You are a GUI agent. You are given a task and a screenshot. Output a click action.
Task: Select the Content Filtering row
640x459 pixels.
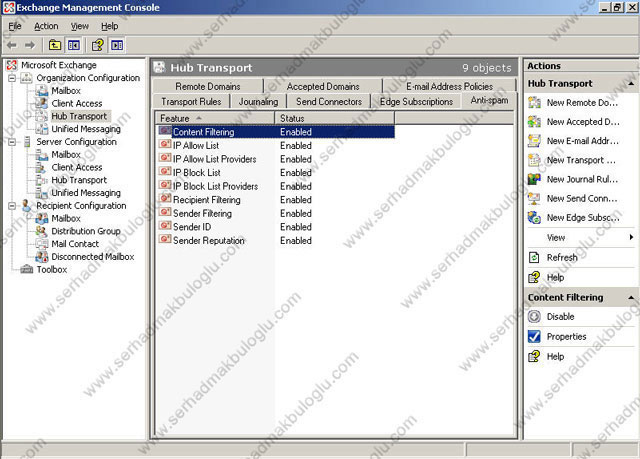[276, 132]
